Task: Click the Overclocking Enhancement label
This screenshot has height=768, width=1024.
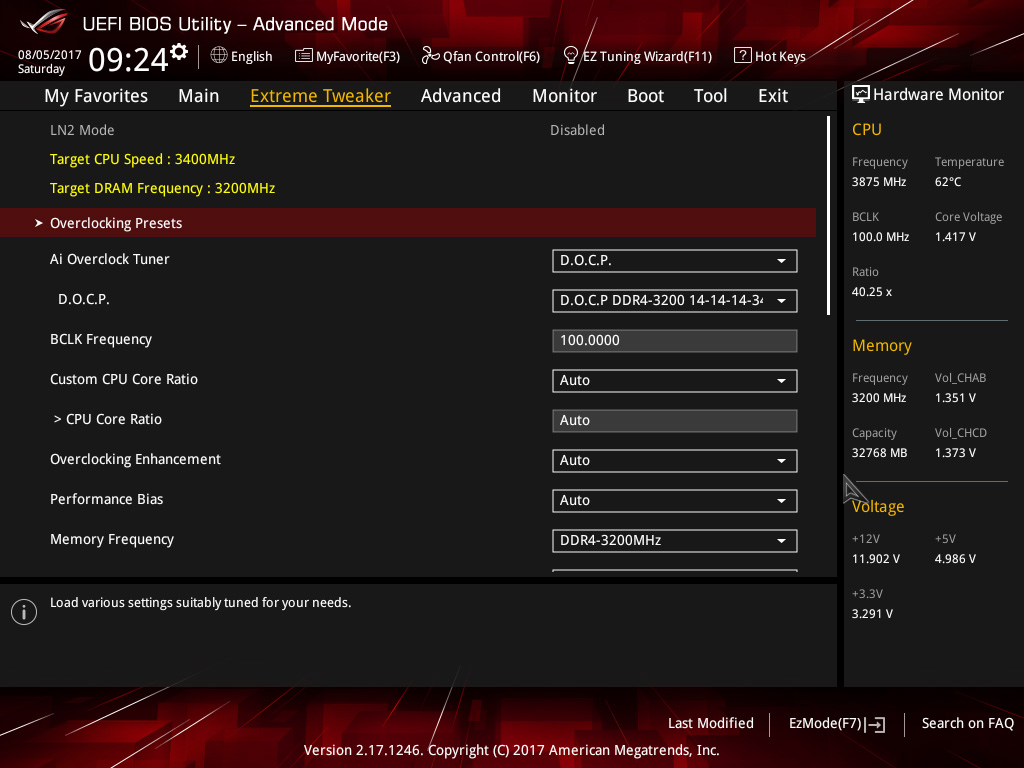Action: pos(135,459)
